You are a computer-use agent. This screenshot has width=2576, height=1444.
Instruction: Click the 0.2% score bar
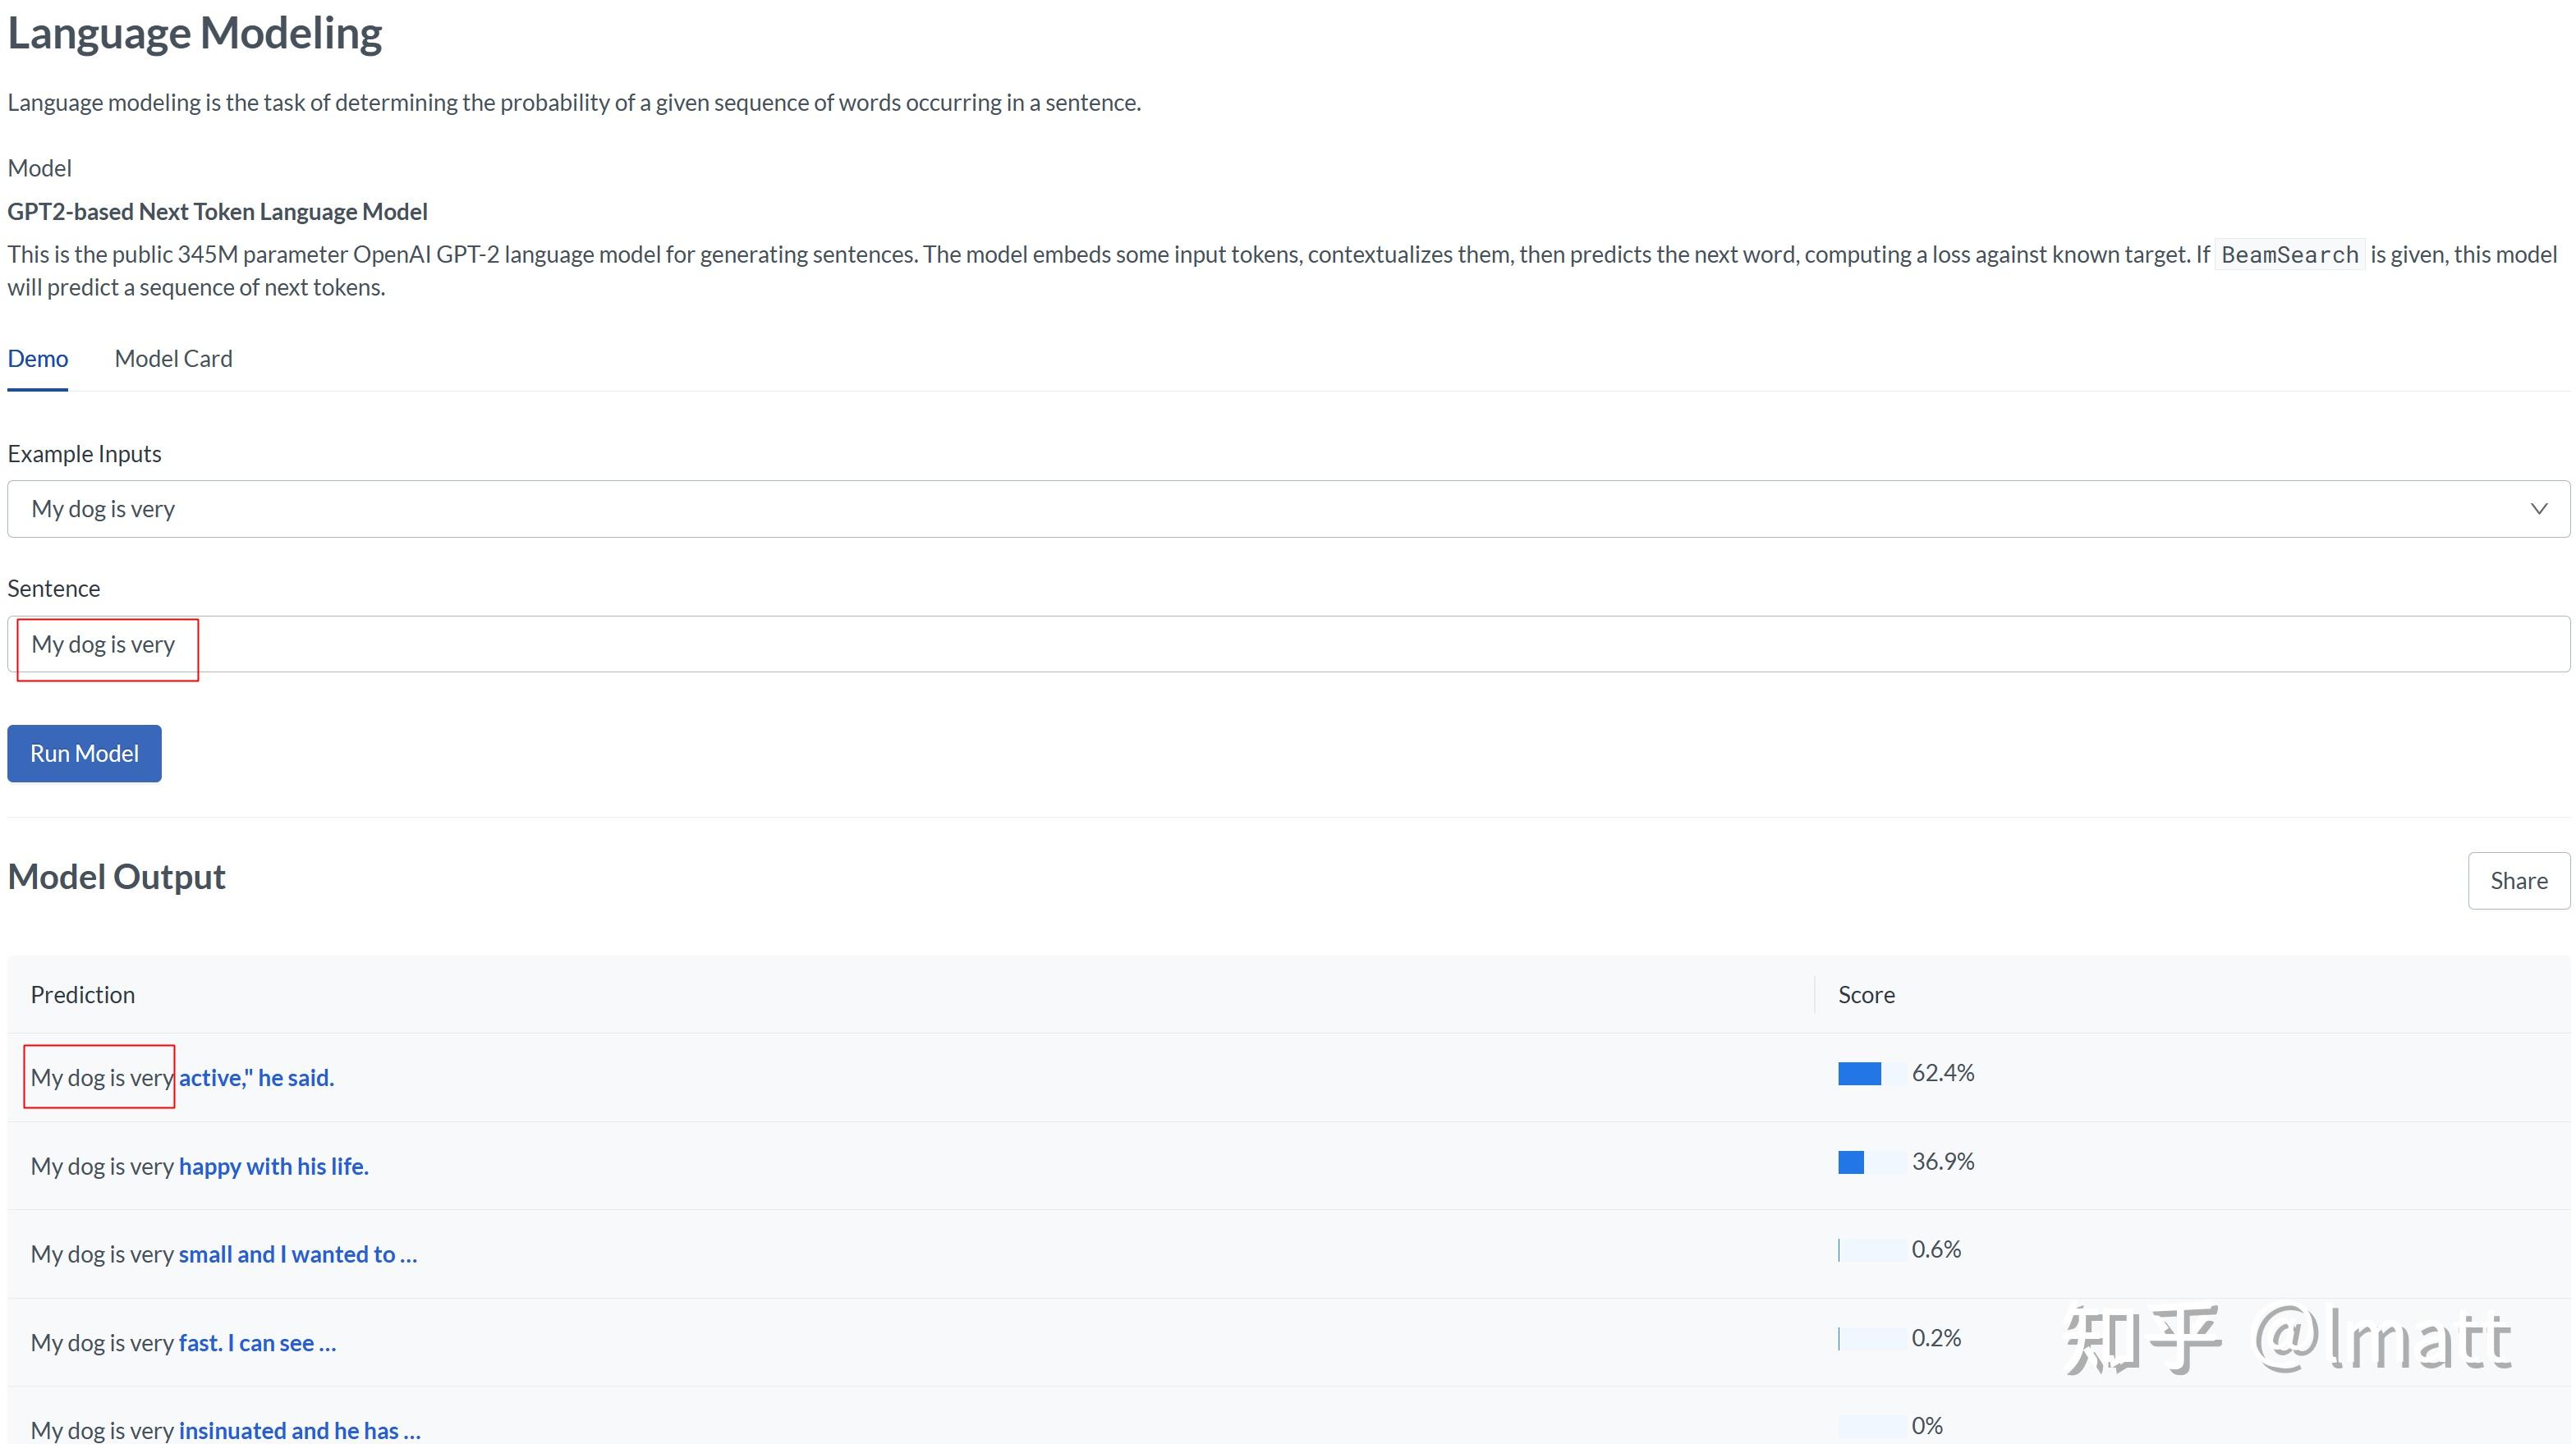pyautogui.click(x=1870, y=1338)
